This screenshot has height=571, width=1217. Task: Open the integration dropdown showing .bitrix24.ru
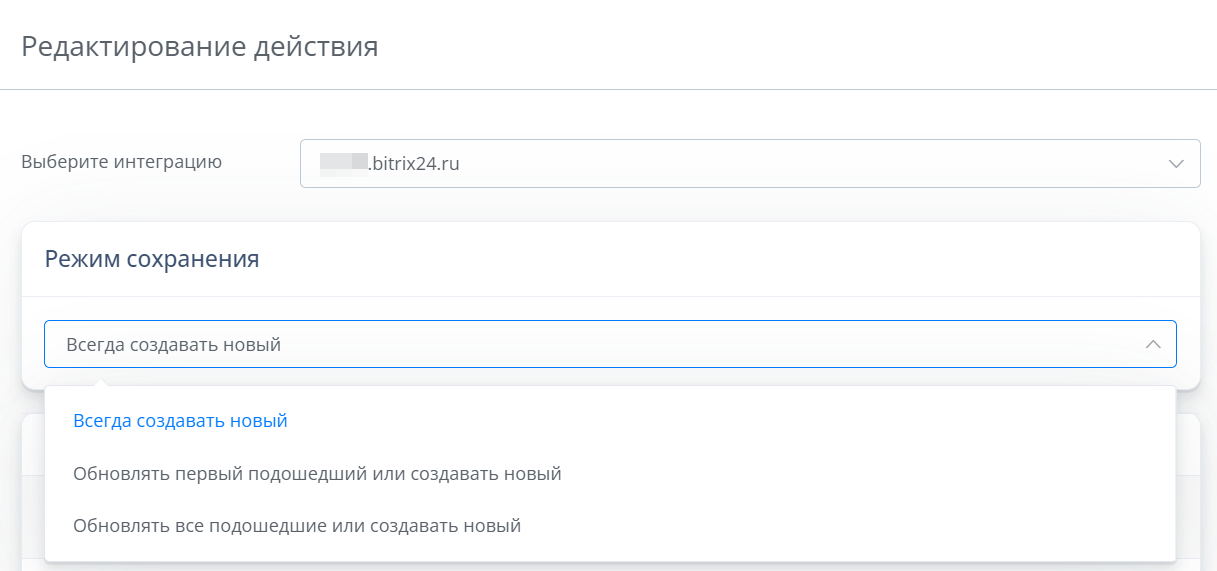(x=750, y=163)
